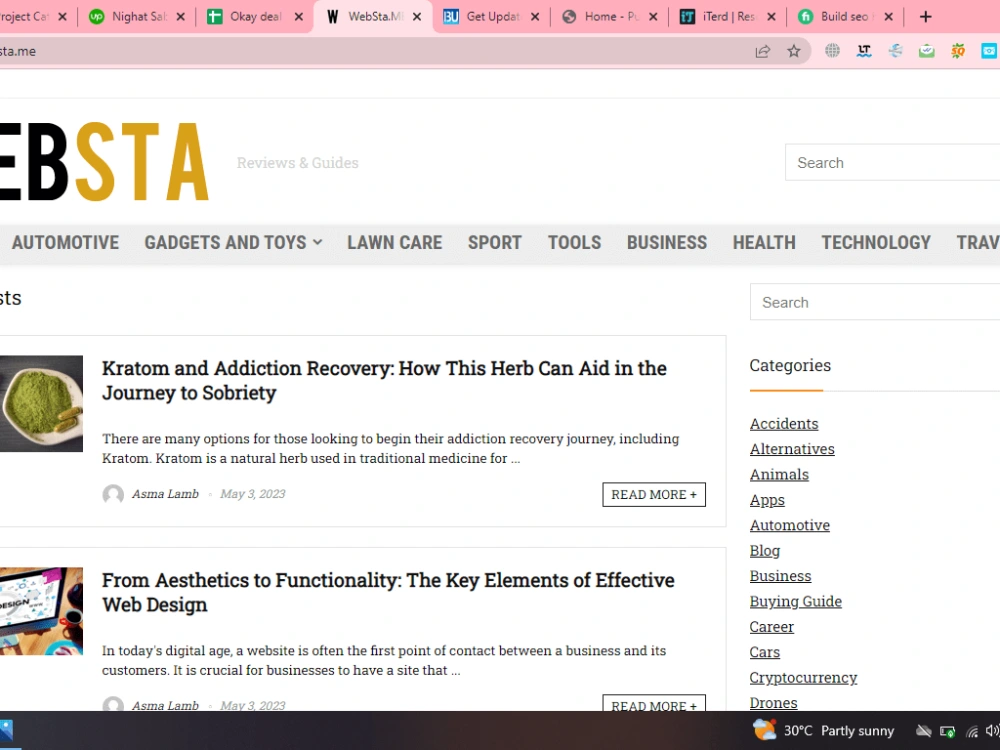The image size is (1000, 750).
Task: Click the volume speaker icon in system tray
Action: point(992,731)
